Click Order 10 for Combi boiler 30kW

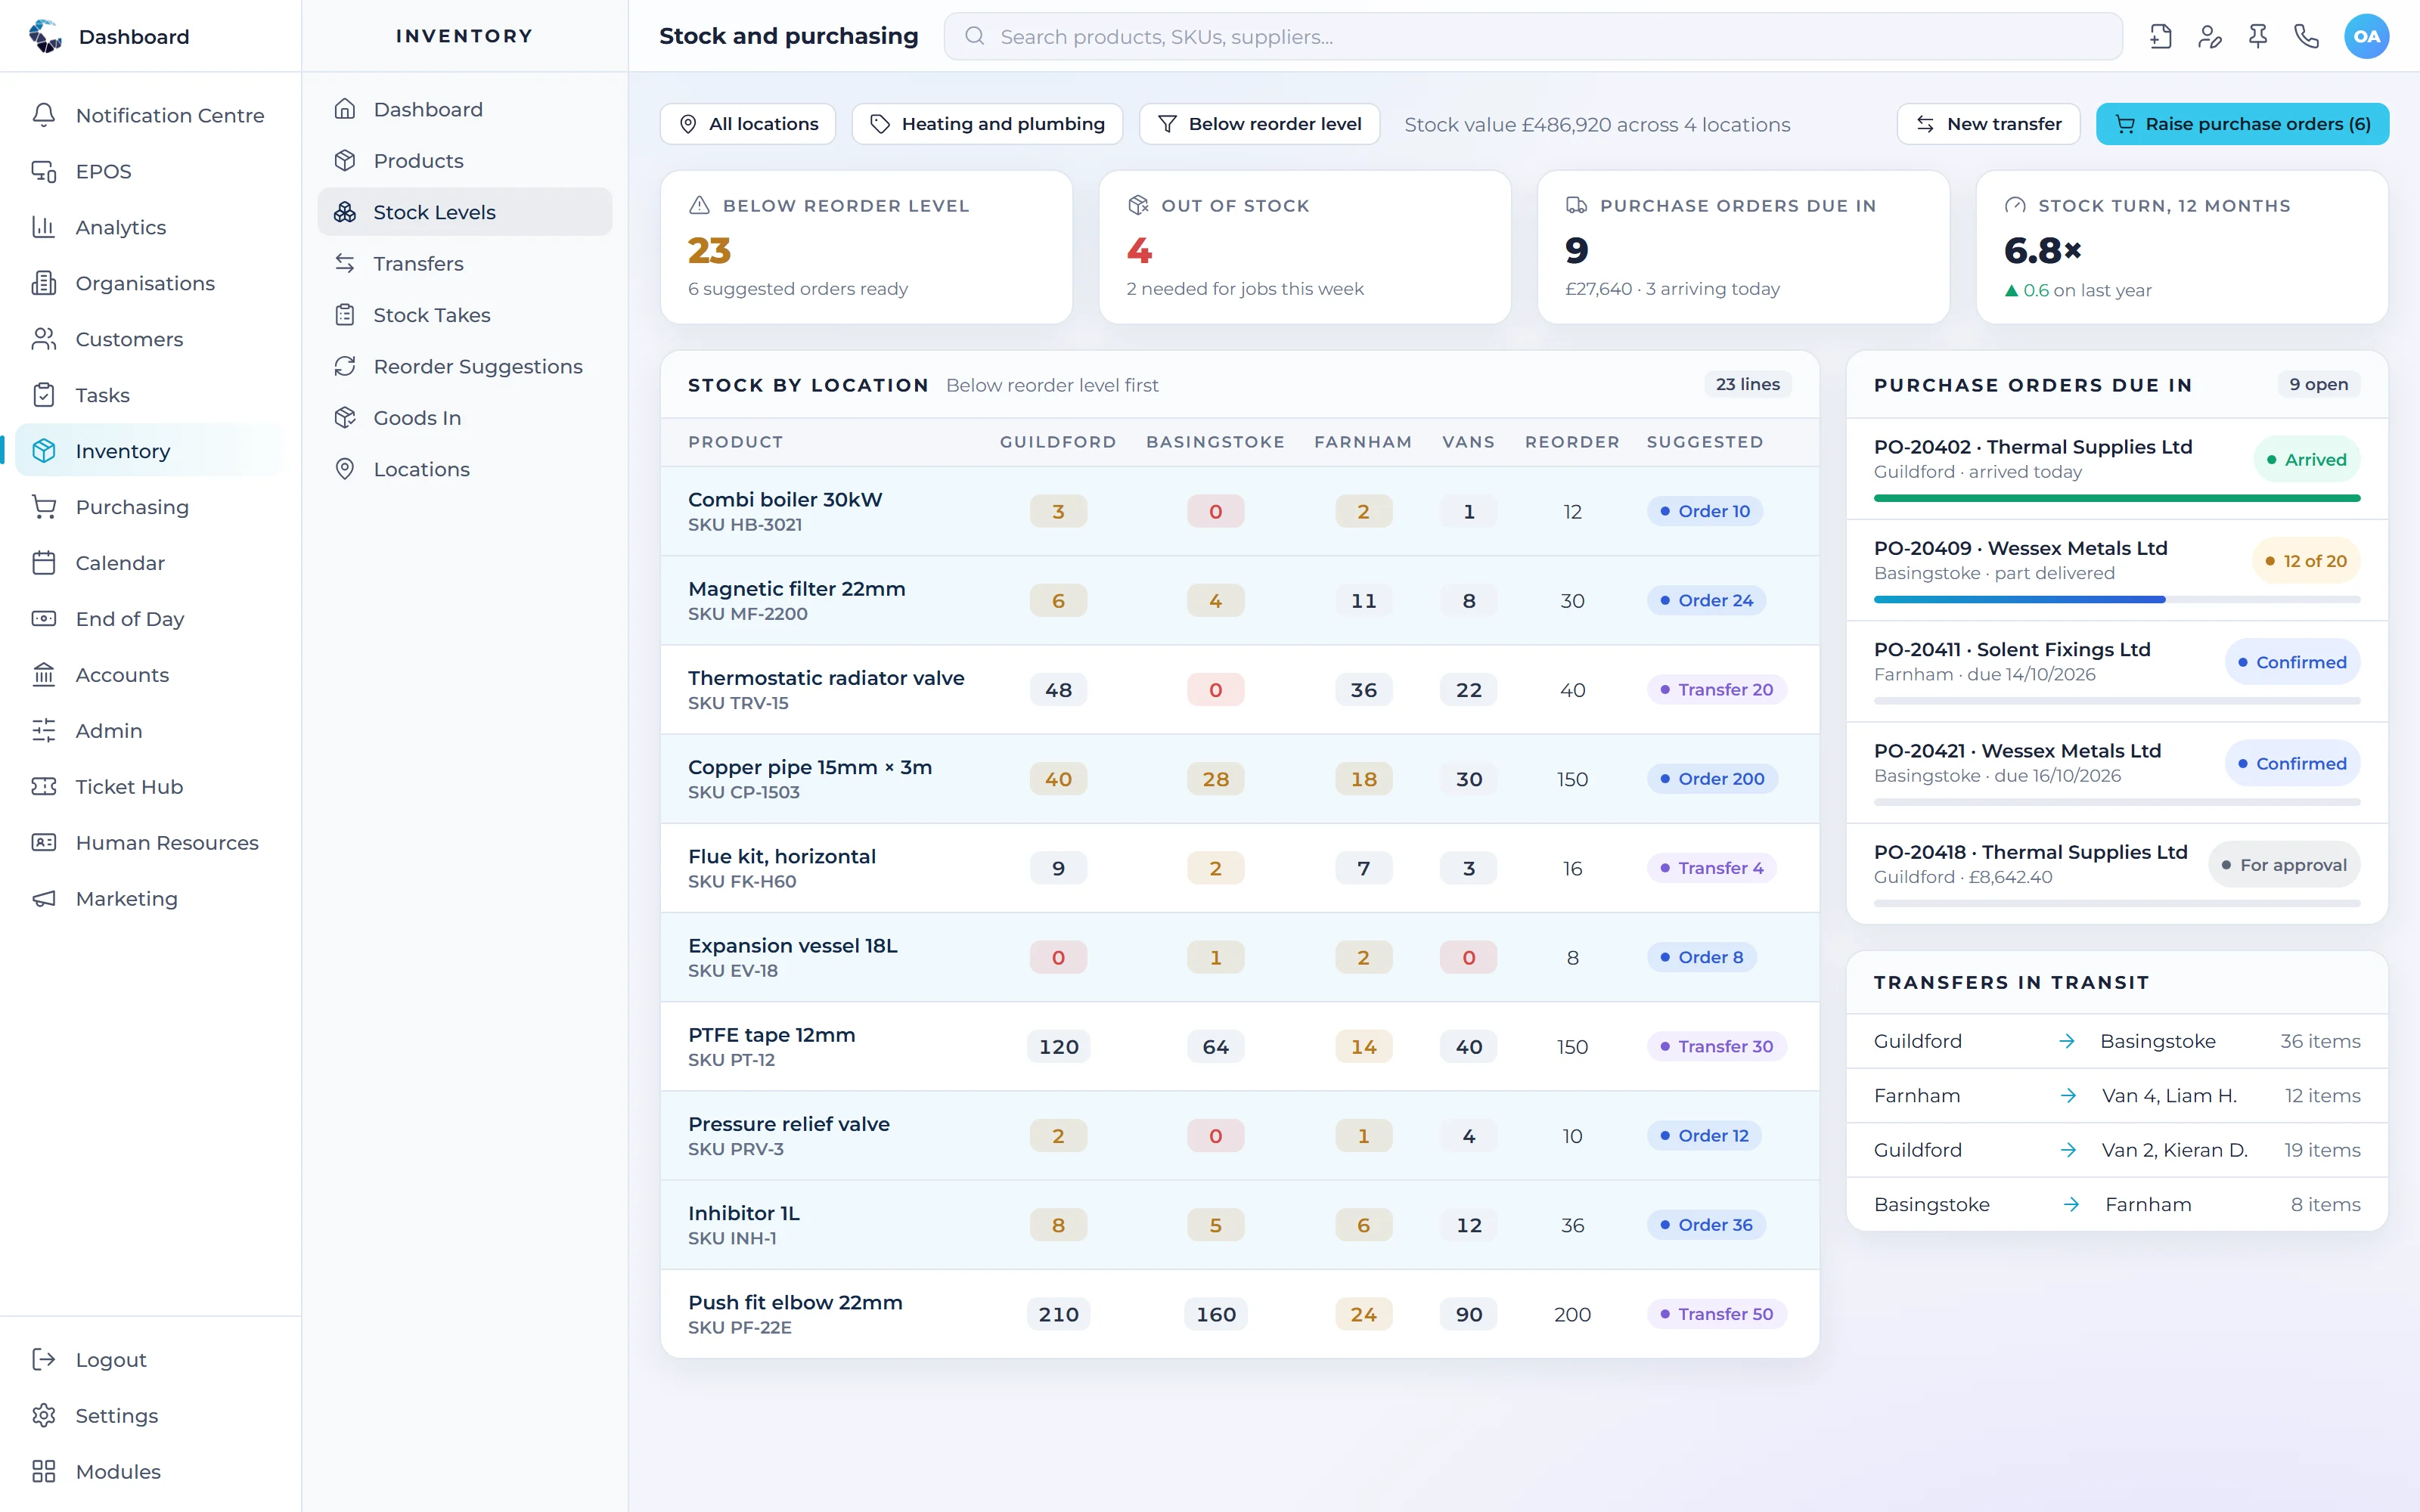pos(1704,511)
